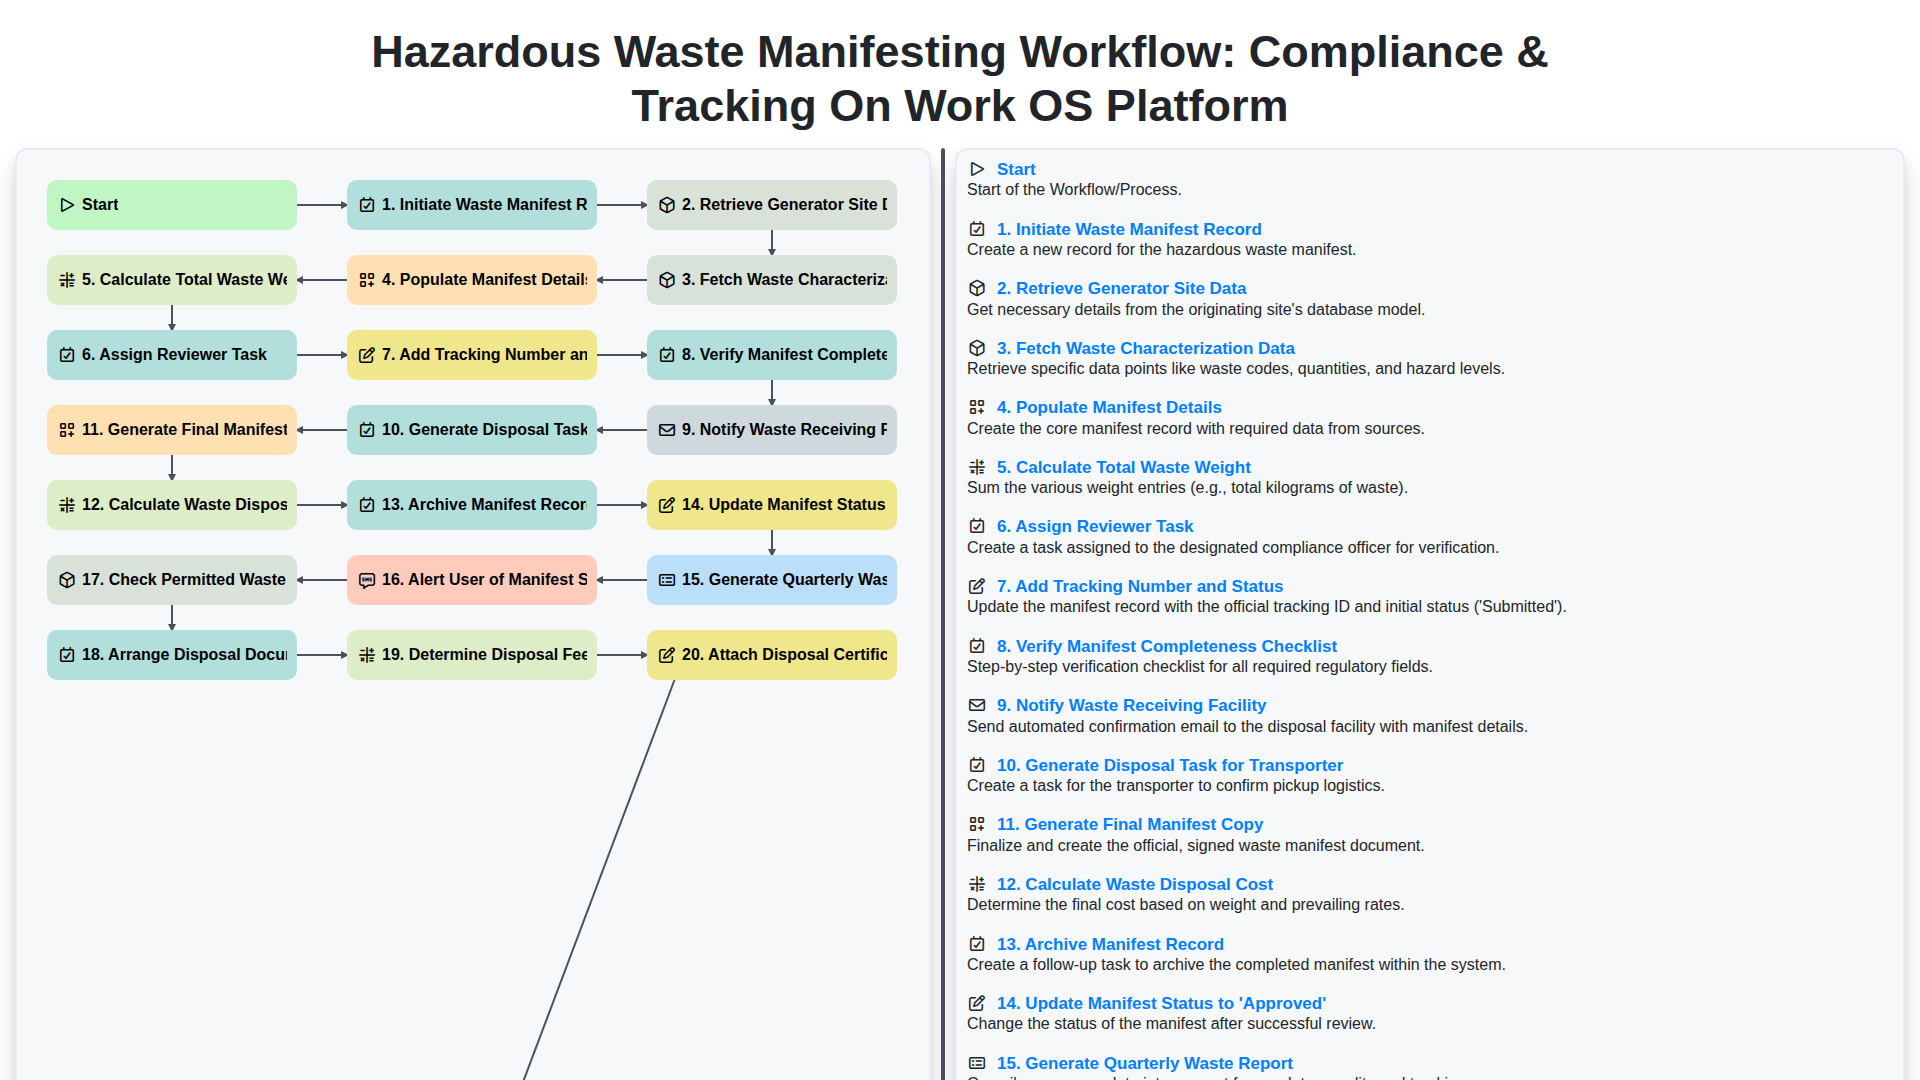Viewport: 1920px width, 1080px height.
Task: Select the '17. Check Permitted Waste' node
Action: point(172,580)
